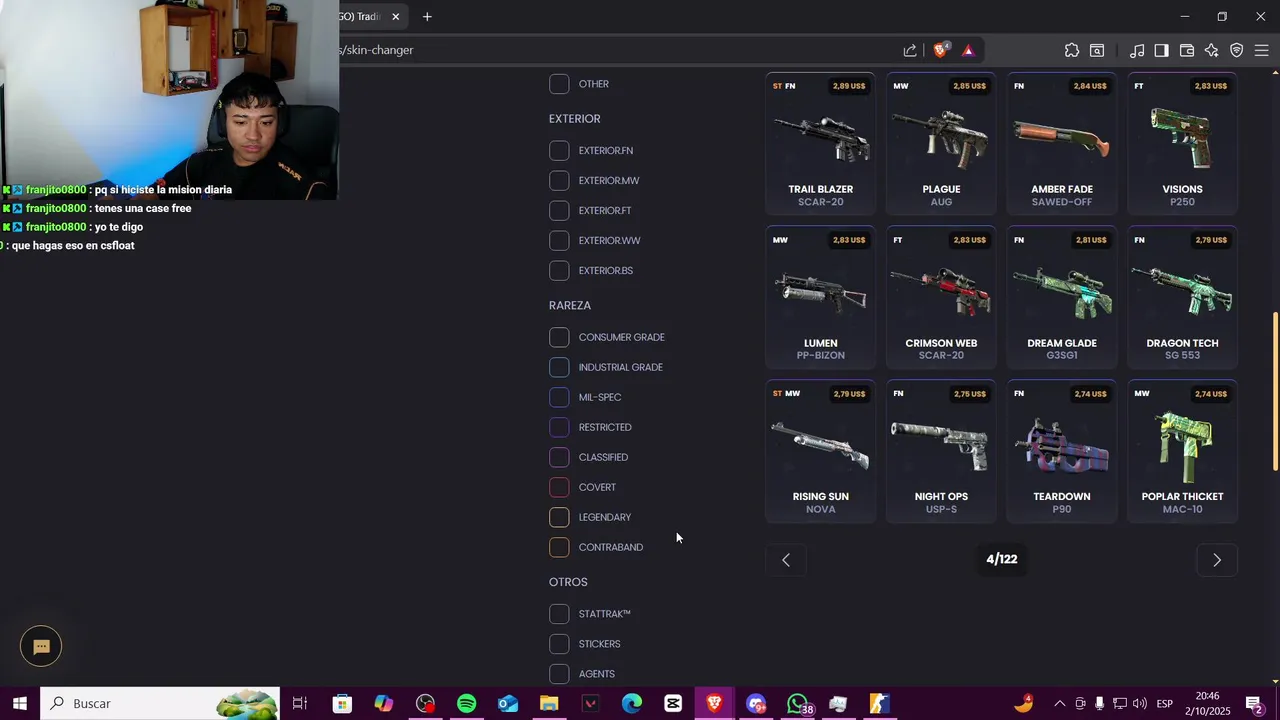Screen dimensions: 1280x720
Task: Enable the StatTrak filter checkbox
Action: [560, 614]
